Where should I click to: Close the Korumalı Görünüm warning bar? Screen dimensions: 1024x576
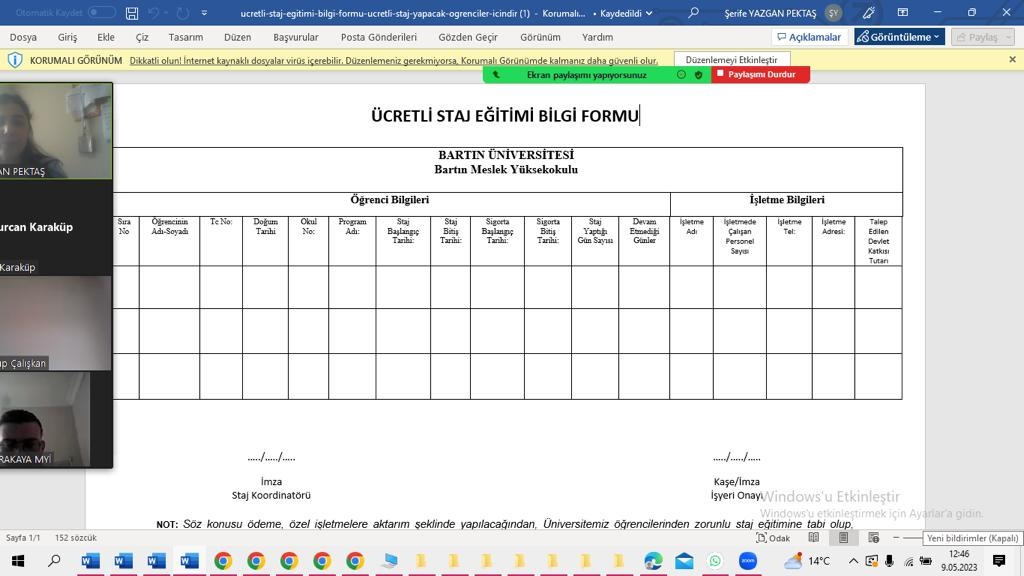tap(1012, 59)
